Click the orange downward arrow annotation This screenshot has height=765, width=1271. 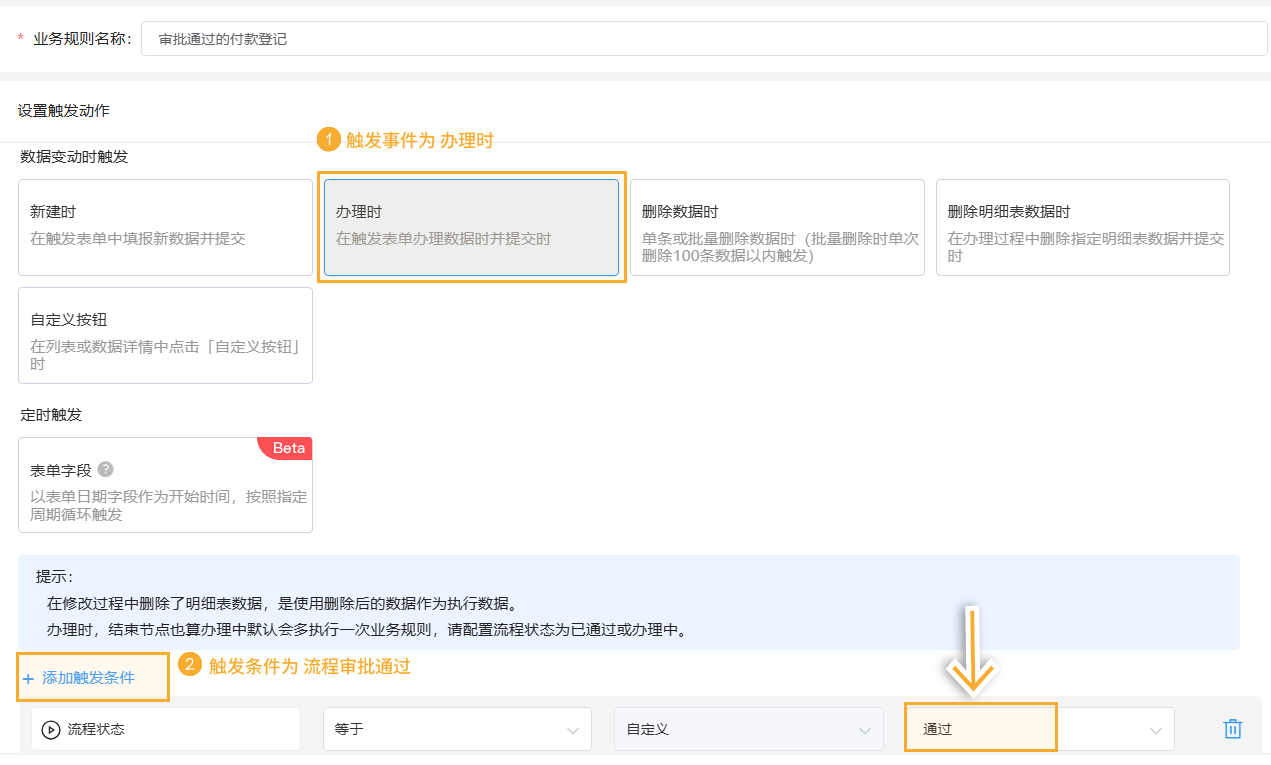tap(971, 652)
